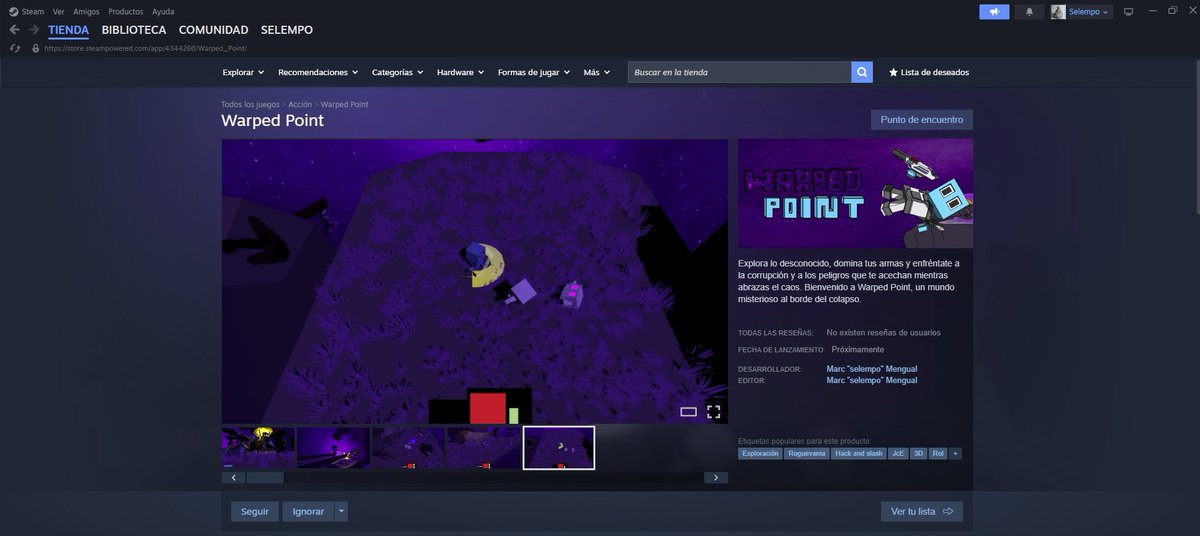Select the second screenshot thumbnail
The height and width of the screenshot is (536, 1200).
[333, 447]
